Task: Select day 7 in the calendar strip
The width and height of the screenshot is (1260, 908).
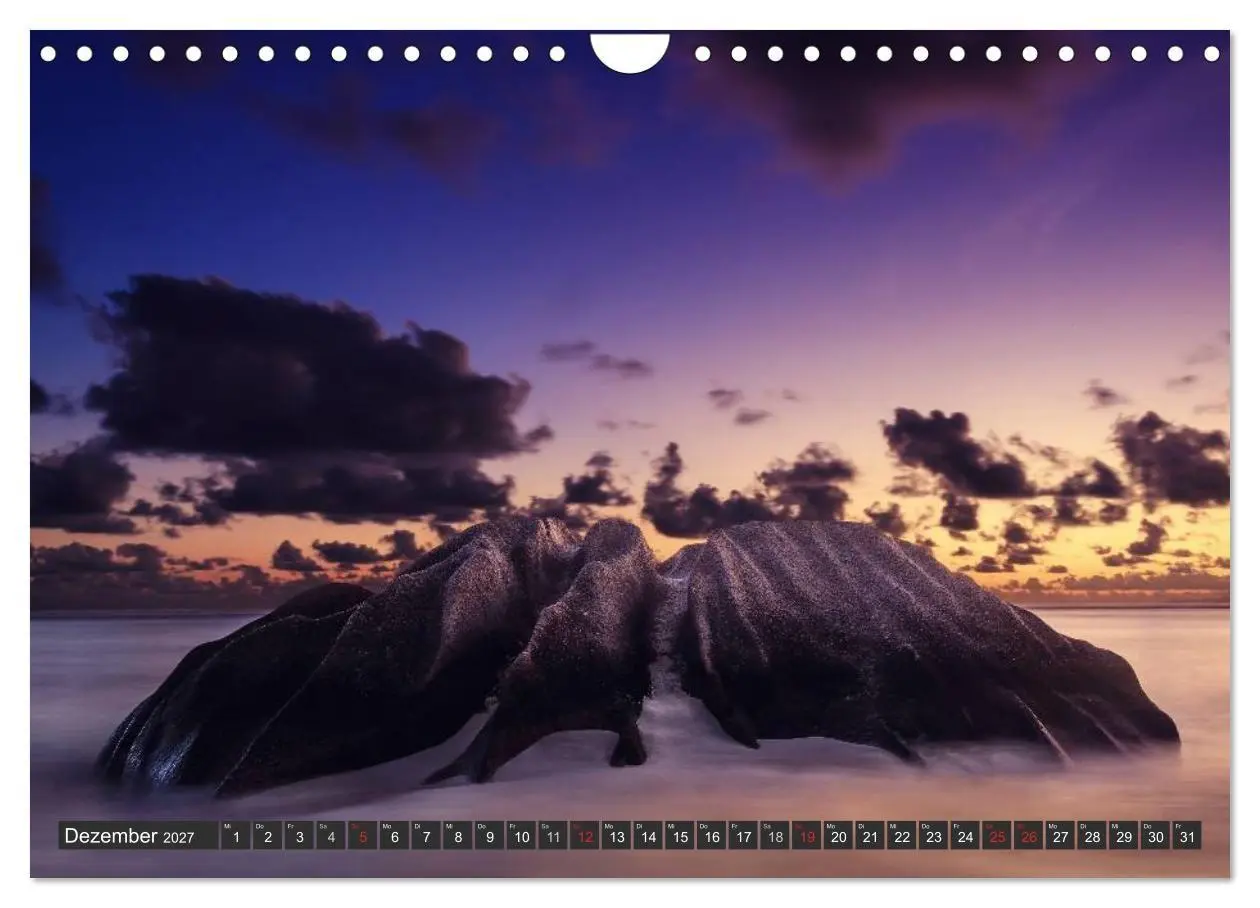Action: (426, 836)
